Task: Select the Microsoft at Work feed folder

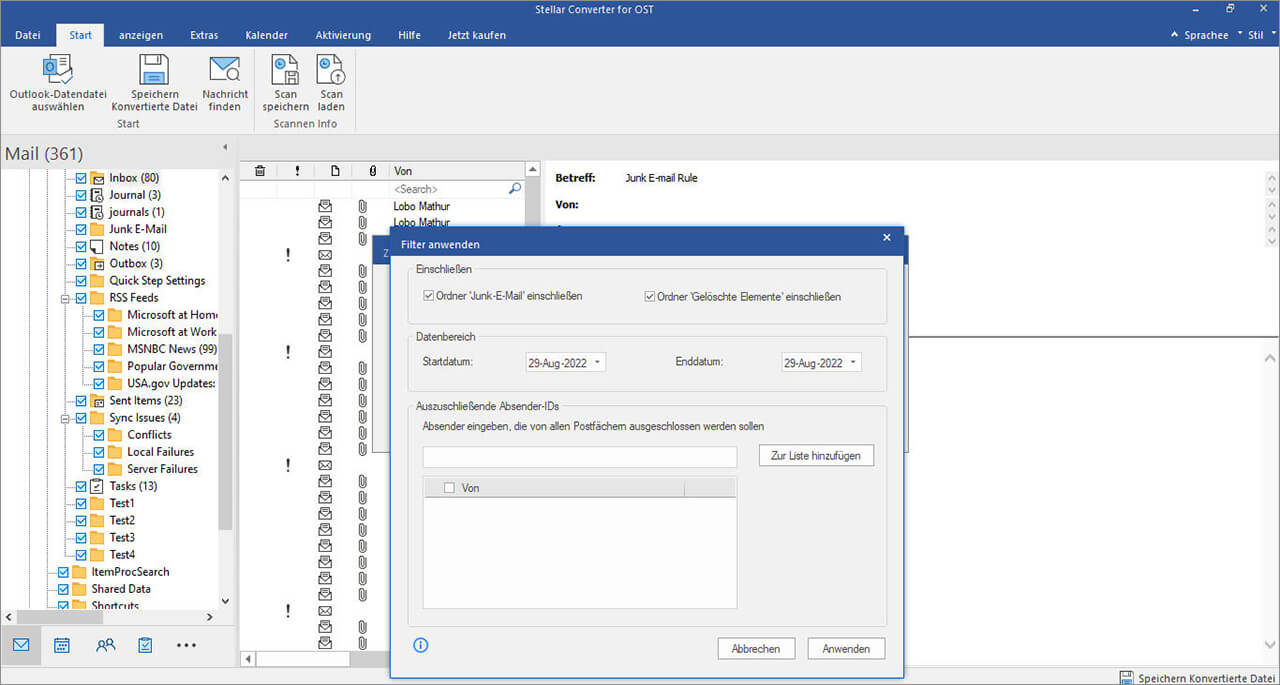Action: tap(171, 332)
